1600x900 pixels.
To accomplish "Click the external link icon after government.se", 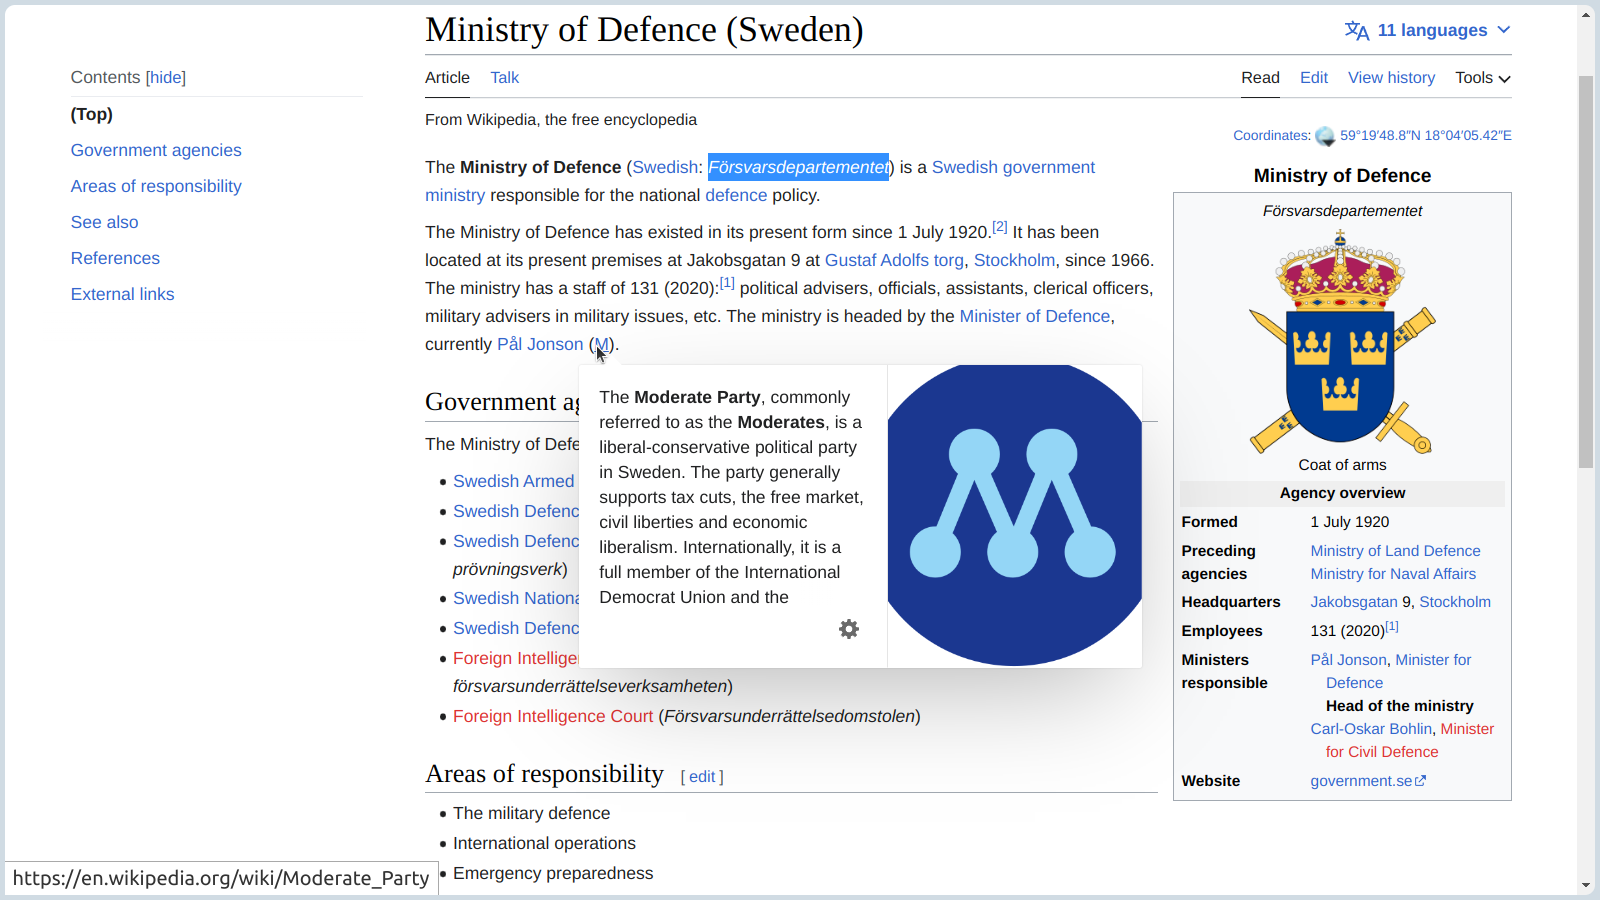I will pos(1421,781).
